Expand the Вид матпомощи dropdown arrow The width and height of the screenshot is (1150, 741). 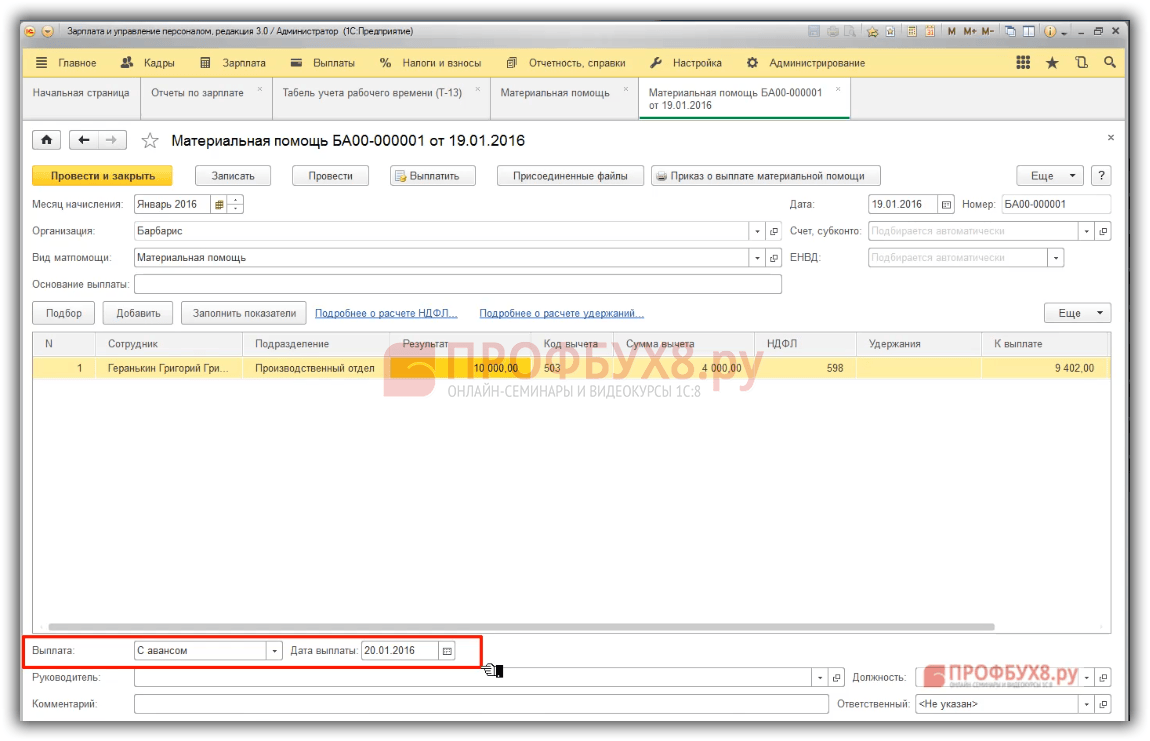pyautogui.click(x=757, y=258)
